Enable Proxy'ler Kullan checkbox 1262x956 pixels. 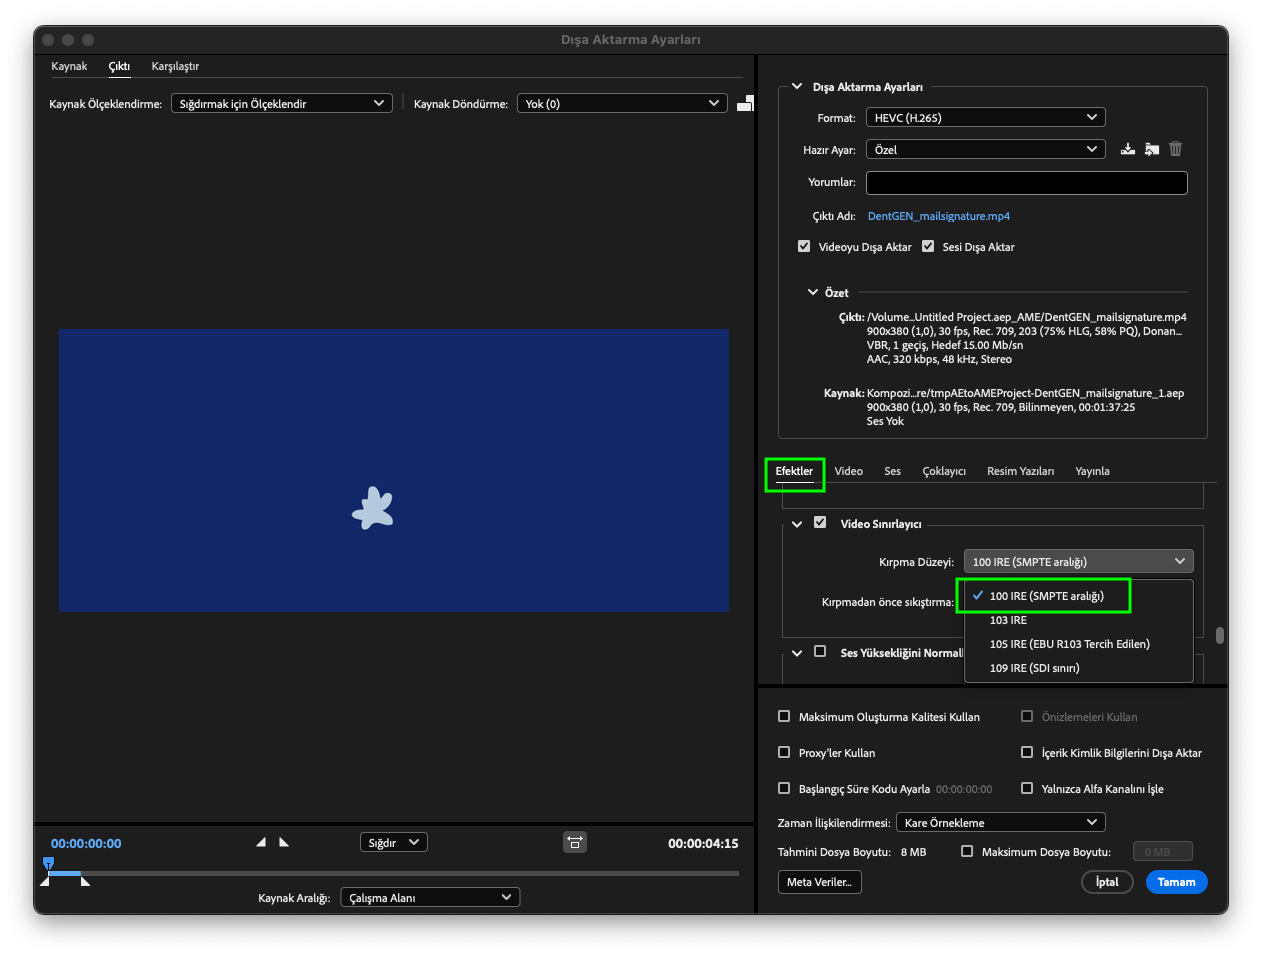784,752
